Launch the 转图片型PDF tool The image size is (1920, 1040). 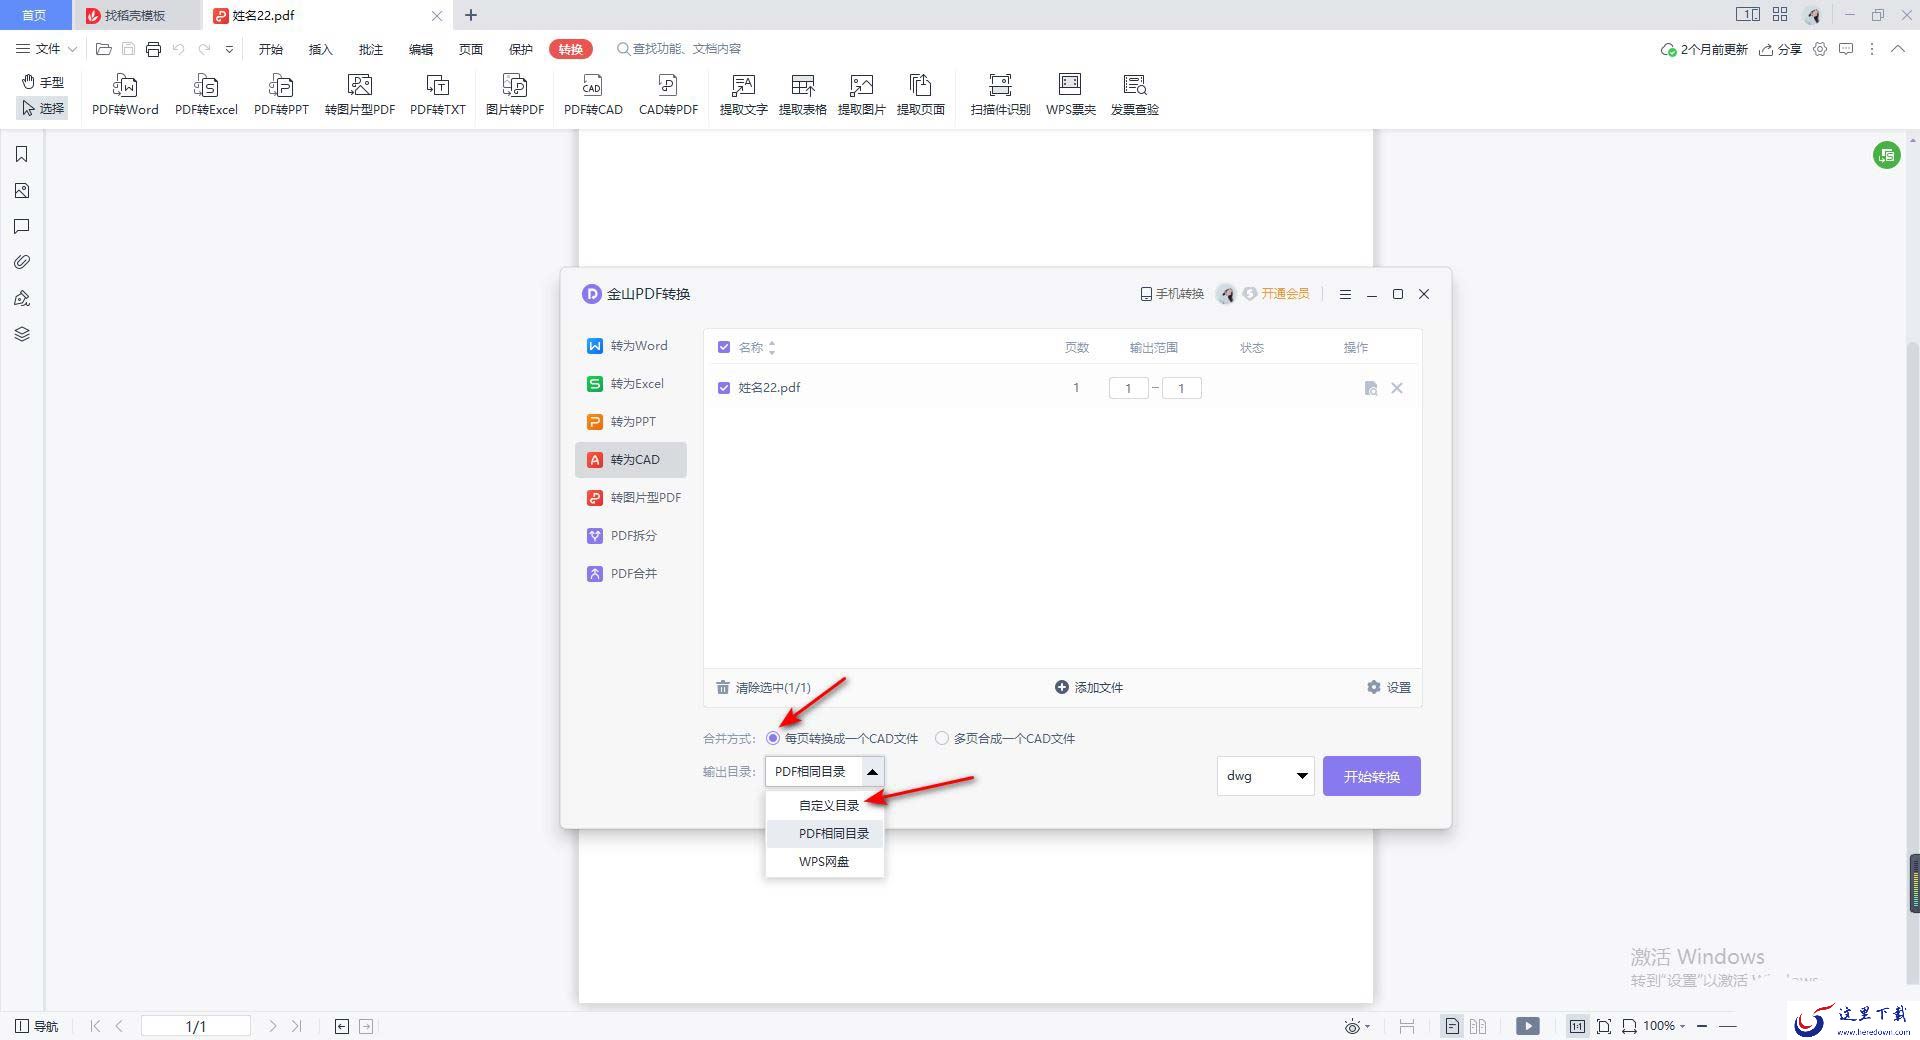[360, 95]
